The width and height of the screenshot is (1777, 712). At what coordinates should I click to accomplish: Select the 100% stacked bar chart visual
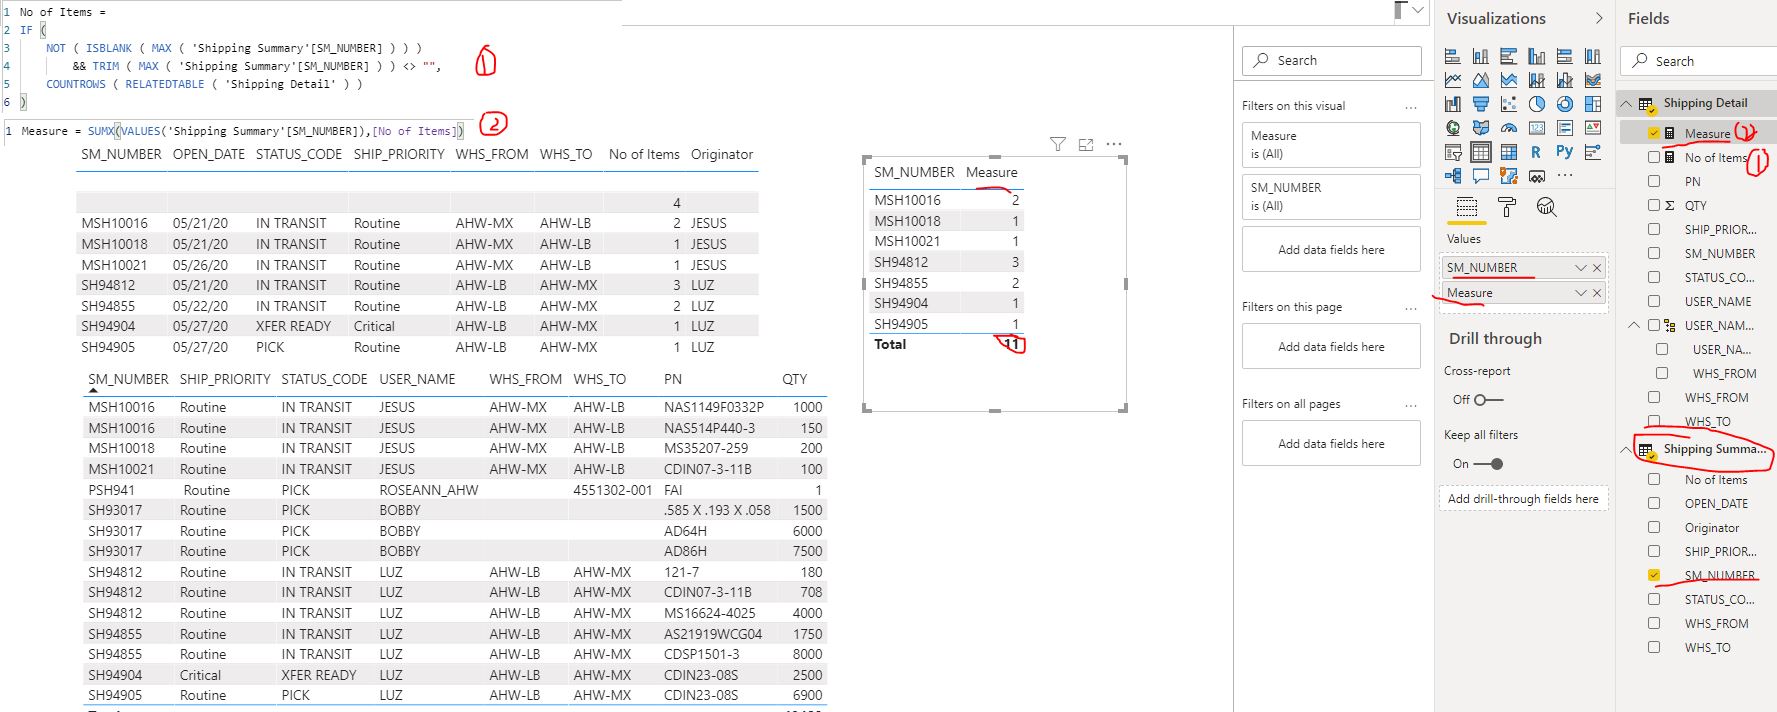click(1565, 56)
